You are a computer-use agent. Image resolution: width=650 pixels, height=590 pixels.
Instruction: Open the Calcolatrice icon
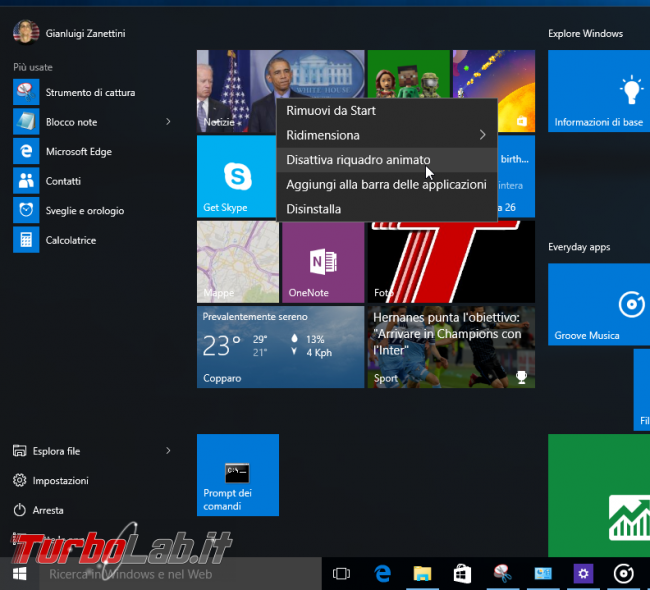[26, 240]
